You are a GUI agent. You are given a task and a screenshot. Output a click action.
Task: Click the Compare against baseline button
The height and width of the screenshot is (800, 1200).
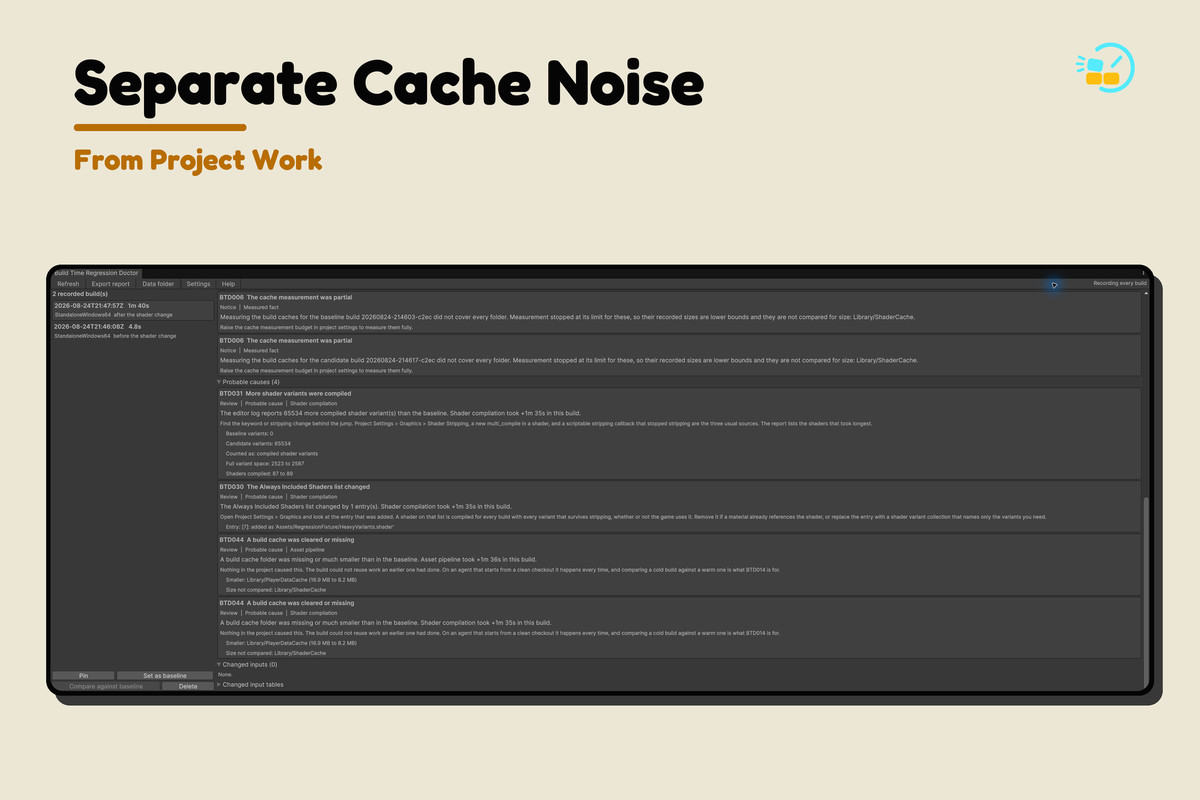(106, 686)
